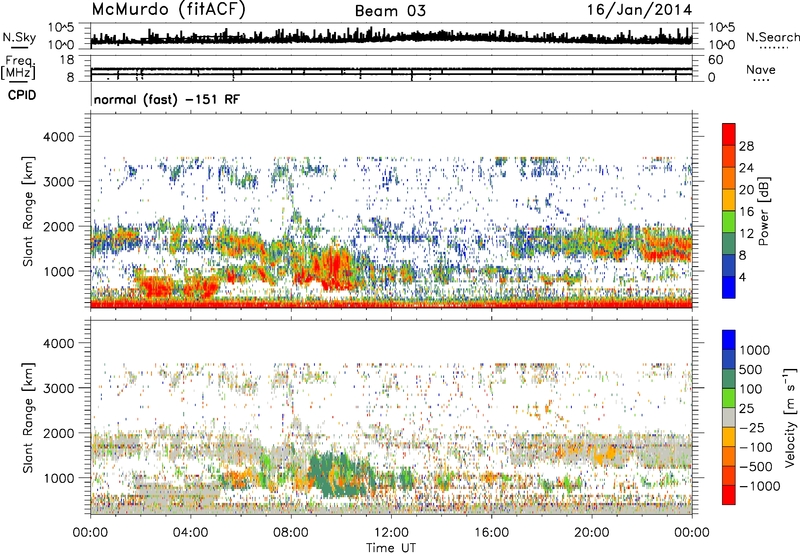Click the solid N.Sky line sample

coord(19,47)
